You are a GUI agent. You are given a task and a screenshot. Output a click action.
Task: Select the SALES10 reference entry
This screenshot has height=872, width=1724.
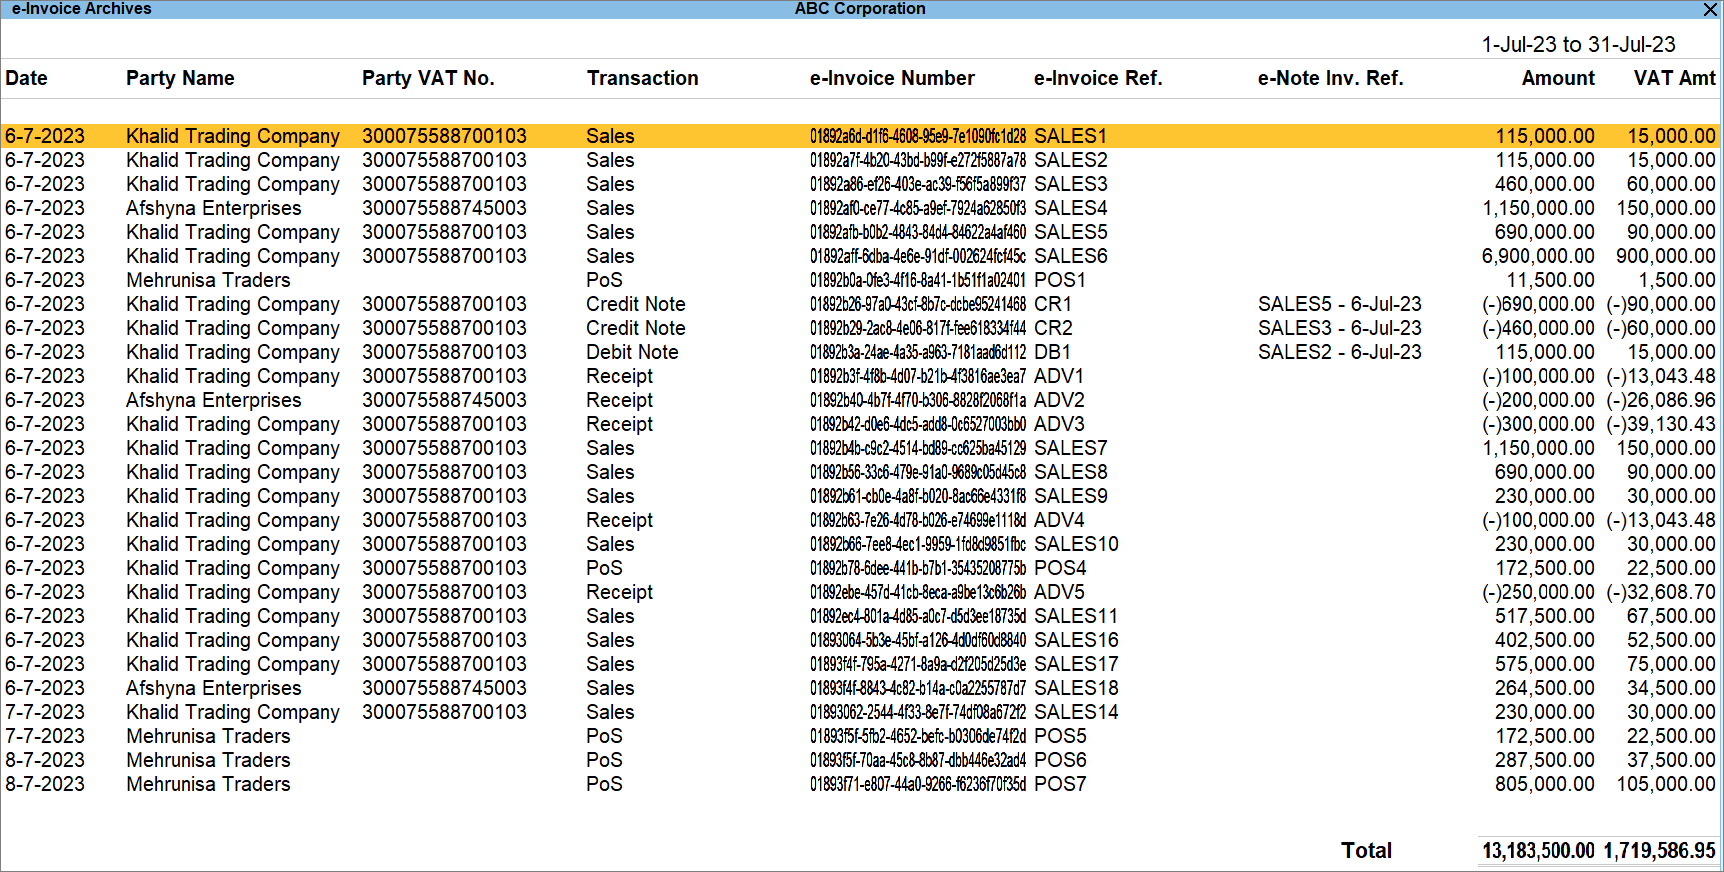tap(1076, 544)
